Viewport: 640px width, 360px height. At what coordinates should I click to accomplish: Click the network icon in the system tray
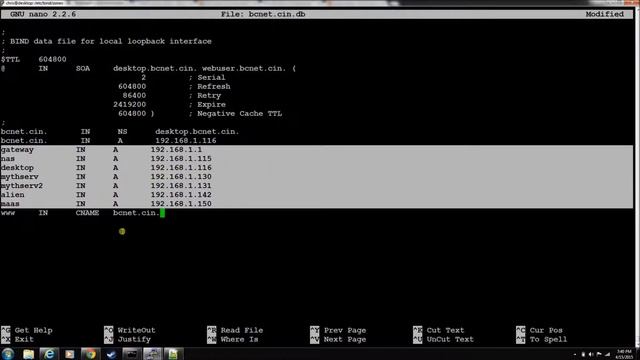tap(607, 355)
